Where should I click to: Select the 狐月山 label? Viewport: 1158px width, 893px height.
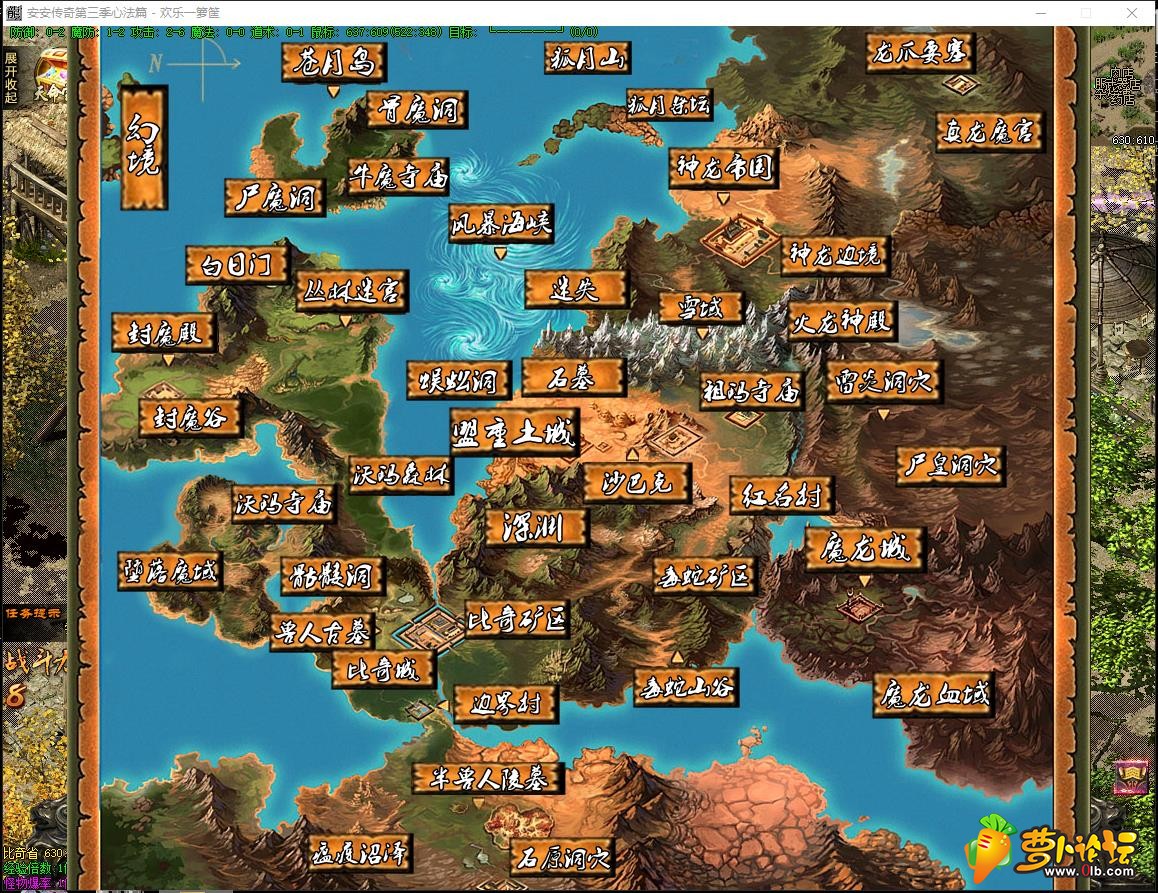click(x=588, y=58)
